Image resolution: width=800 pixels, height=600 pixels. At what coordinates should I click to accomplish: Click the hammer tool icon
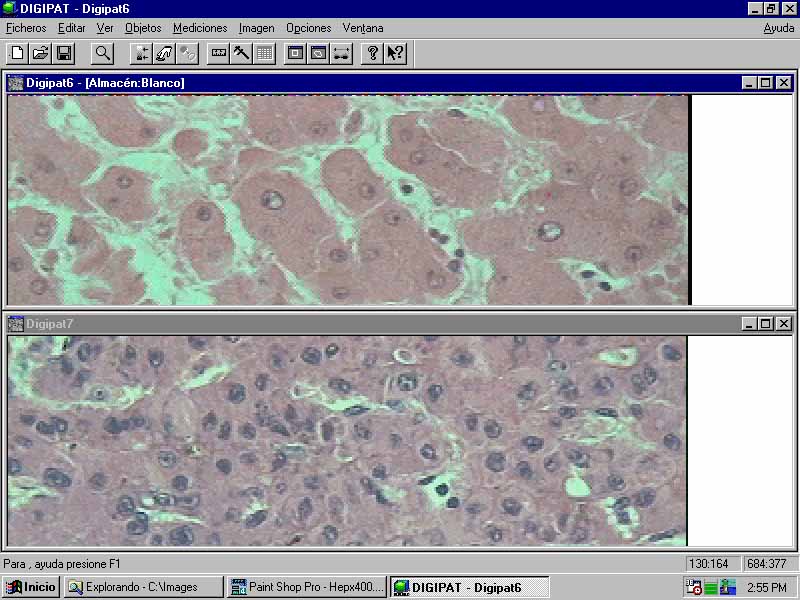pyautogui.click(x=241, y=53)
